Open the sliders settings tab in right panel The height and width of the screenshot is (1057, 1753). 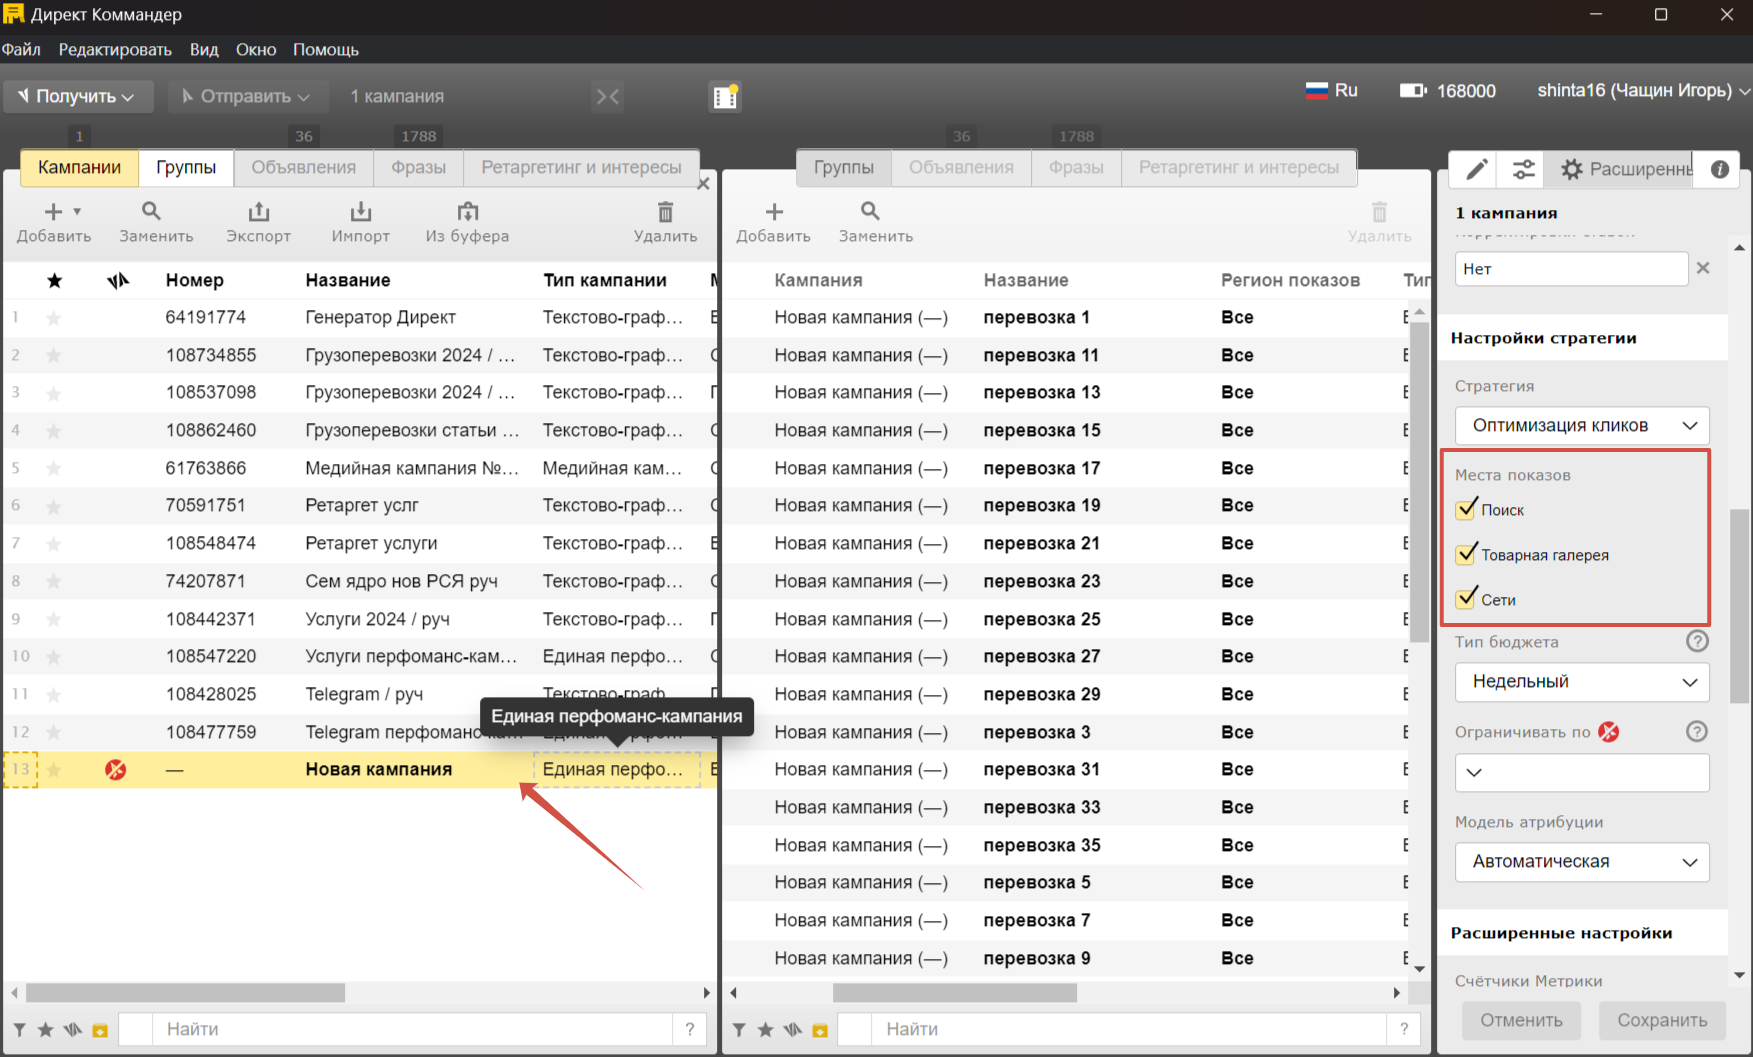[1523, 169]
